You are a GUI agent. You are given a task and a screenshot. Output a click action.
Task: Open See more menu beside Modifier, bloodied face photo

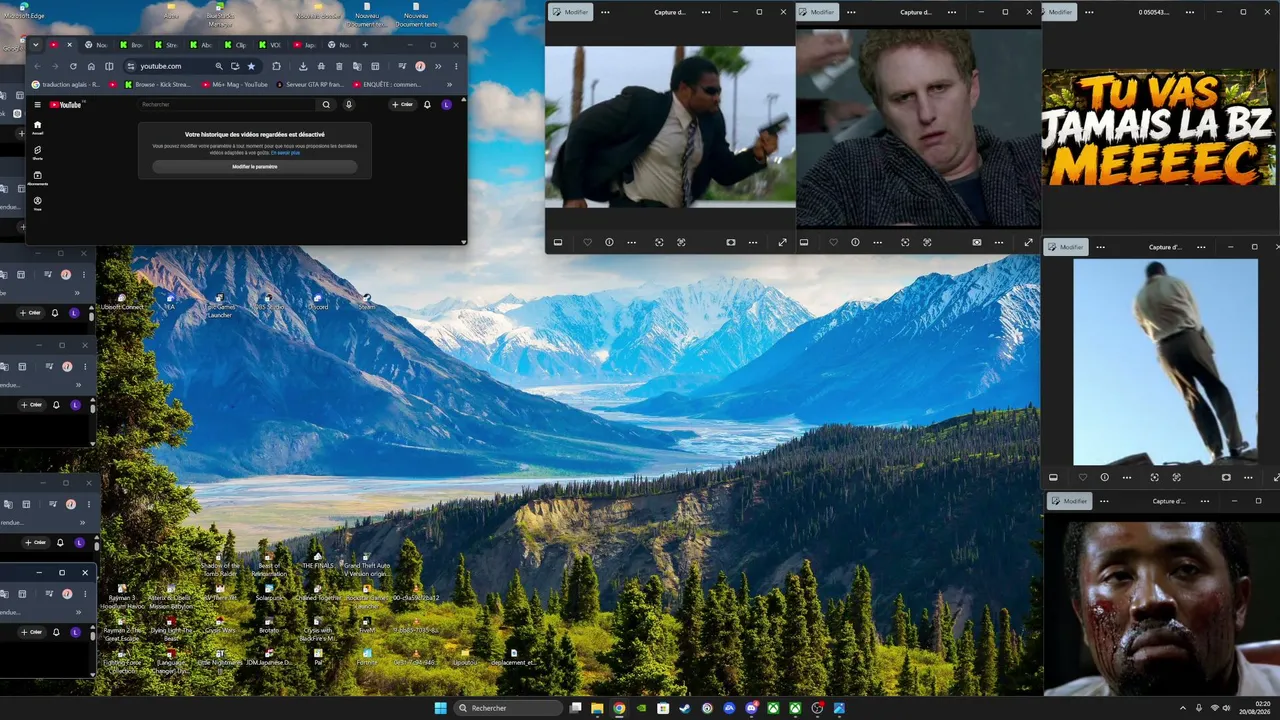pos(1104,501)
